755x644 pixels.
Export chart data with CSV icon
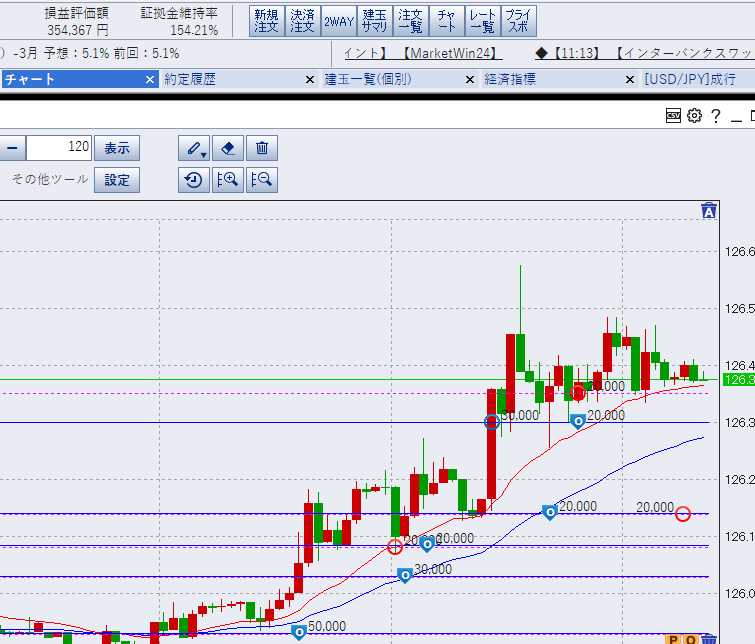click(x=674, y=117)
